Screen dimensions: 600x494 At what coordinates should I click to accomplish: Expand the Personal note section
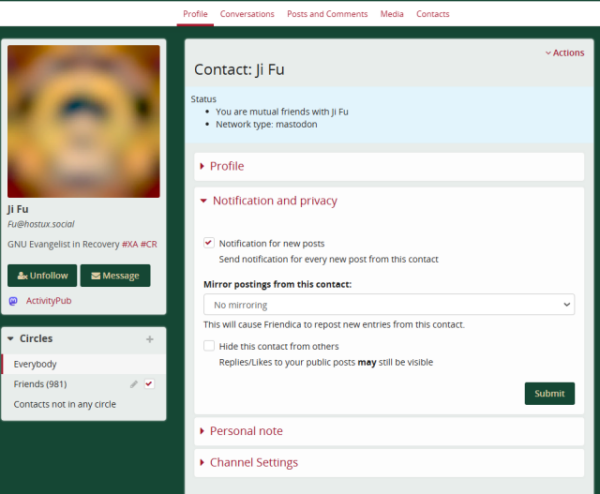pyautogui.click(x=245, y=431)
